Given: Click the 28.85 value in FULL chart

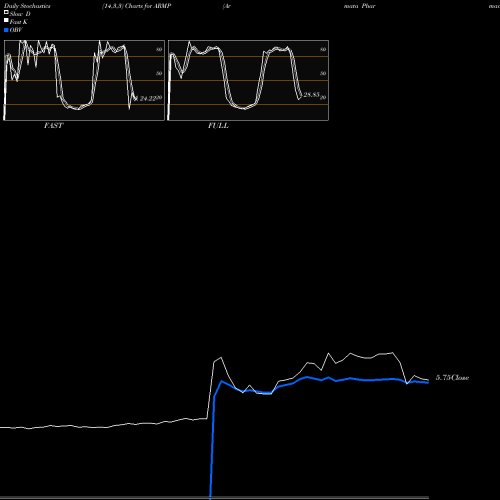Looking at the screenshot, I should [x=312, y=95].
